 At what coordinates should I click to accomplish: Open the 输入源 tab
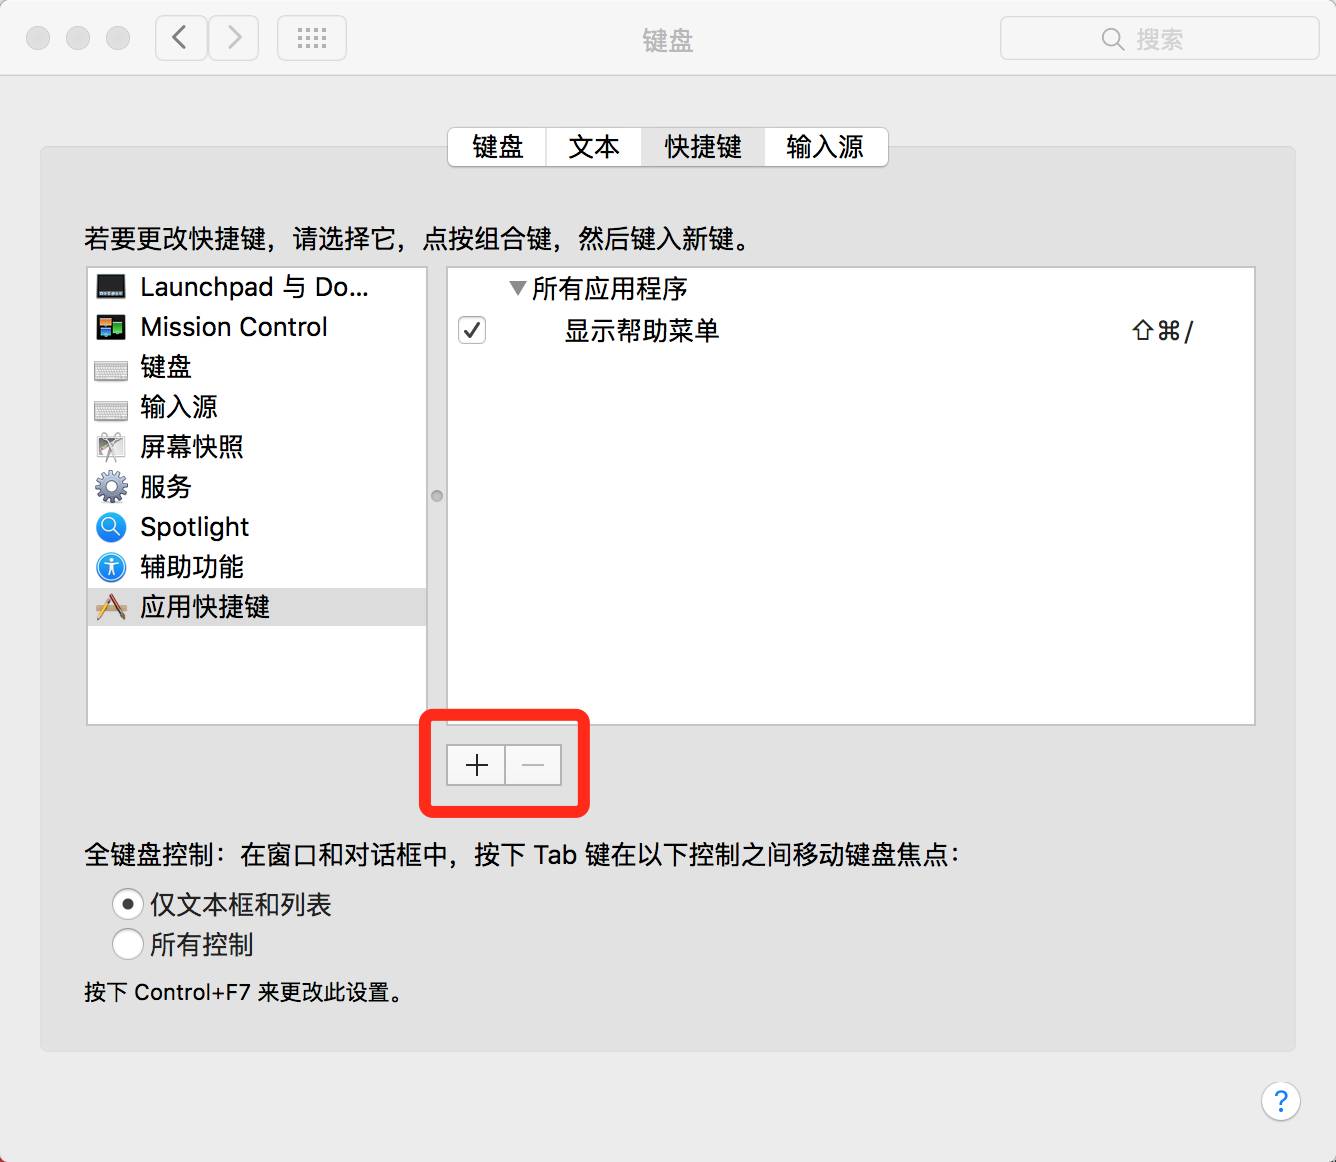click(x=825, y=147)
